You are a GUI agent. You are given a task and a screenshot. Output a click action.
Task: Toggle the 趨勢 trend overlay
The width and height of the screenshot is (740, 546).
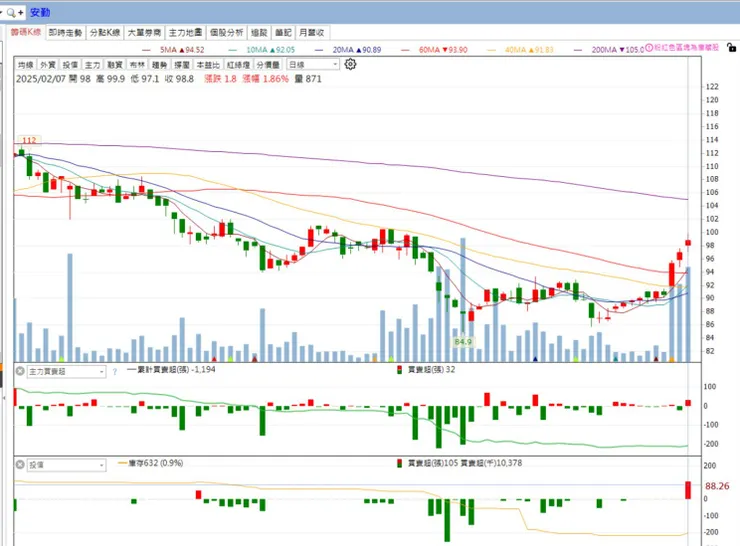[160, 65]
